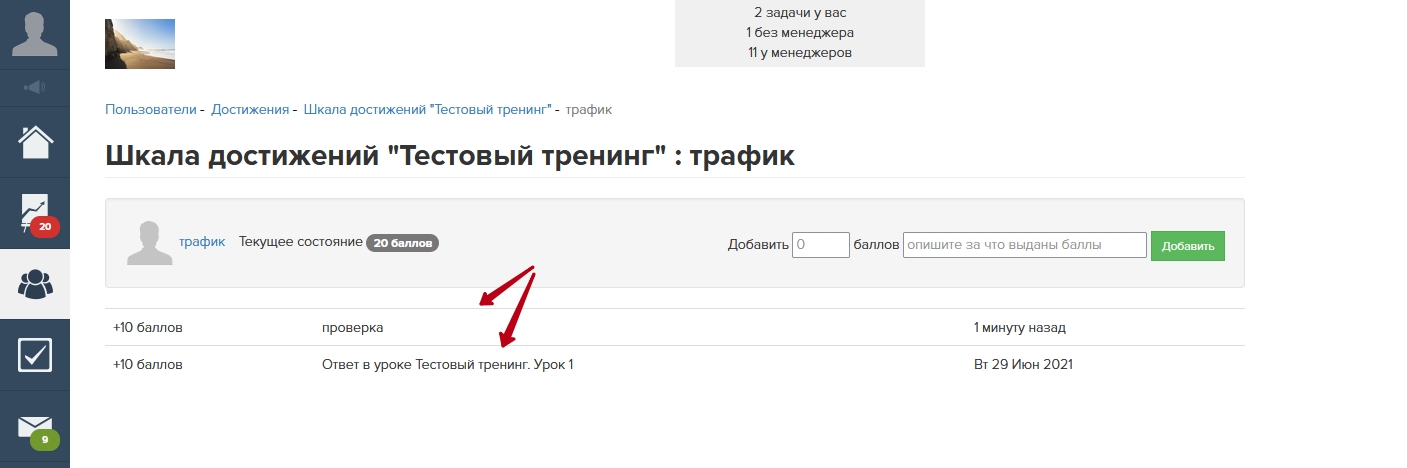Click "2 задачи у вас" counter

pos(799,13)
